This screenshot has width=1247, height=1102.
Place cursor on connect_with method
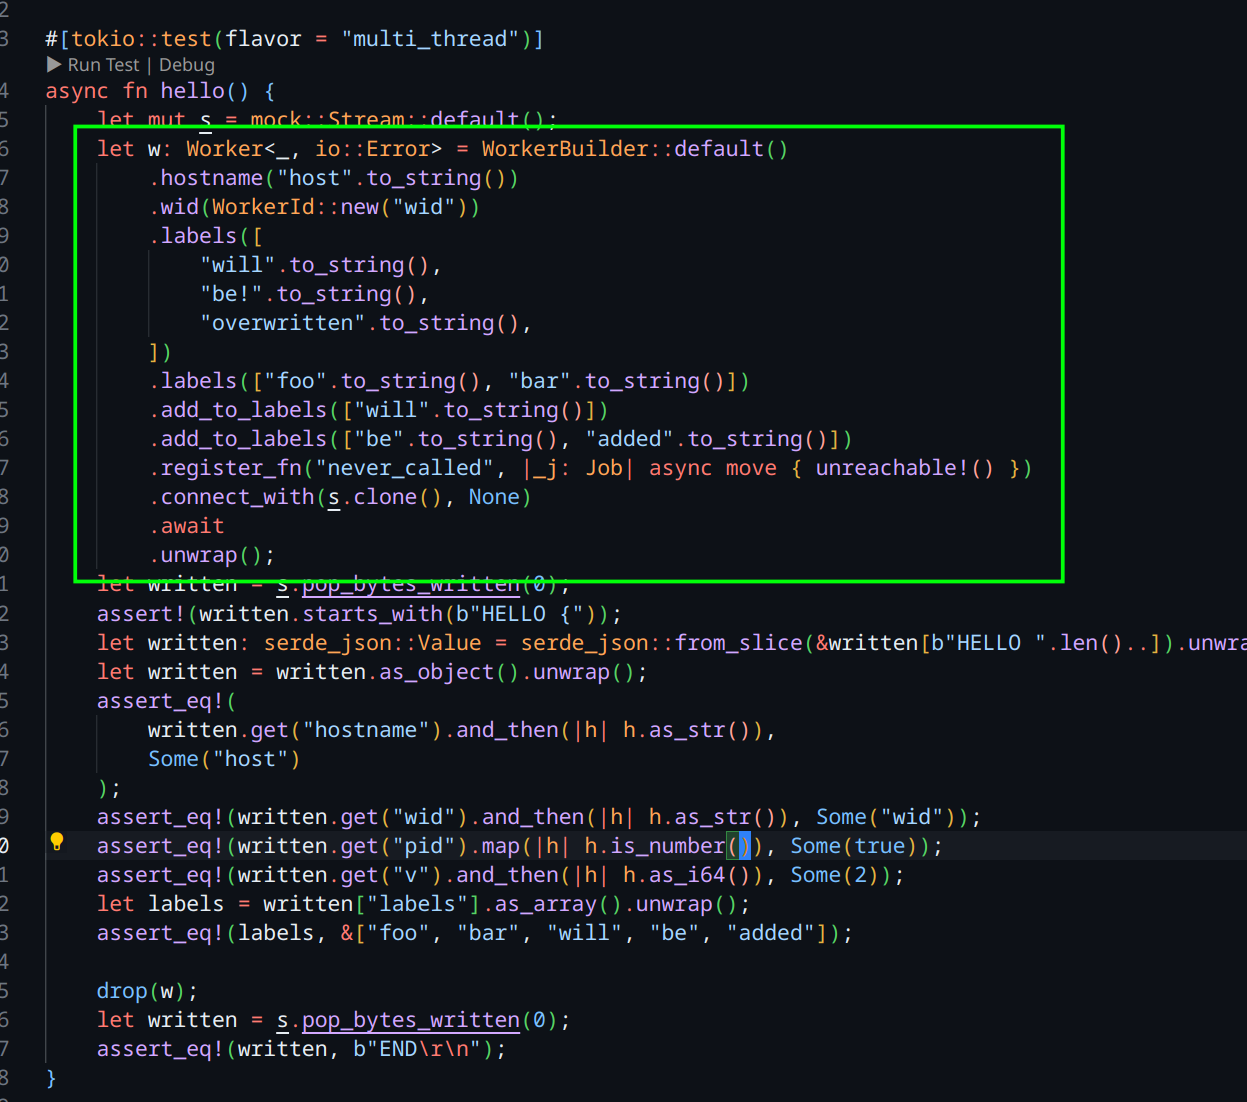tap(237, 497)
